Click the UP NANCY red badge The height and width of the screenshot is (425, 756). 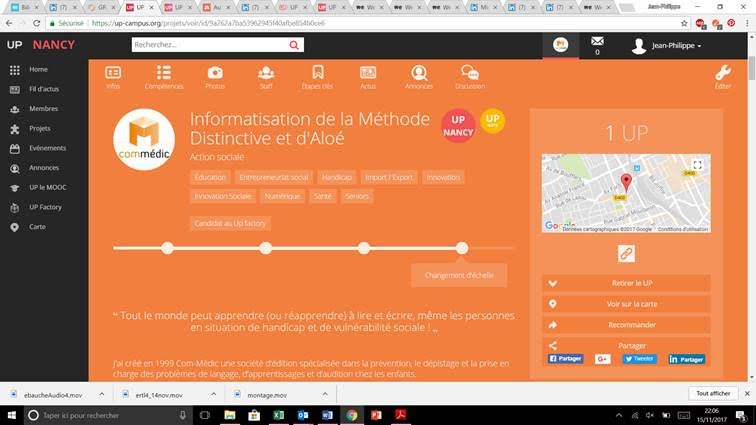click(x=458, y=126)
